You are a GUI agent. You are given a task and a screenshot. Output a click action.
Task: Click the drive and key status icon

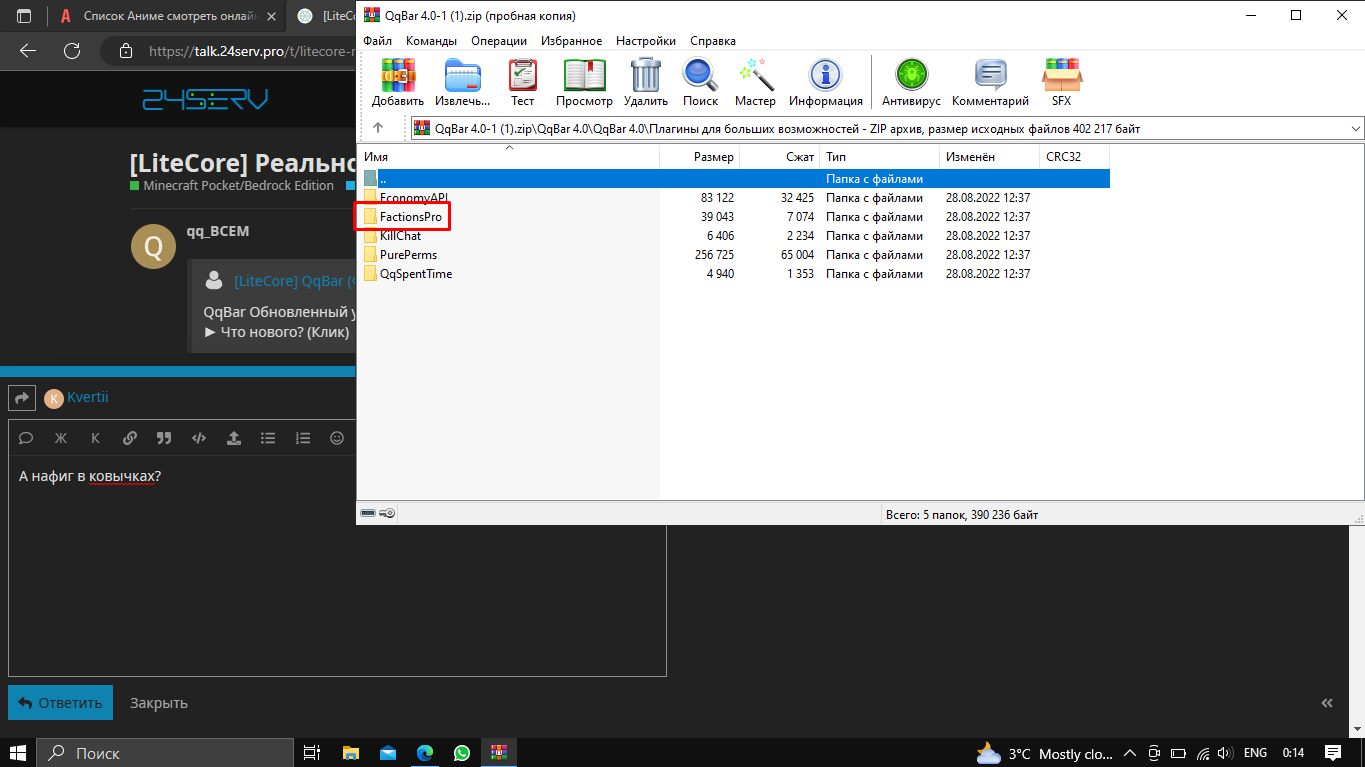point(378,513)
